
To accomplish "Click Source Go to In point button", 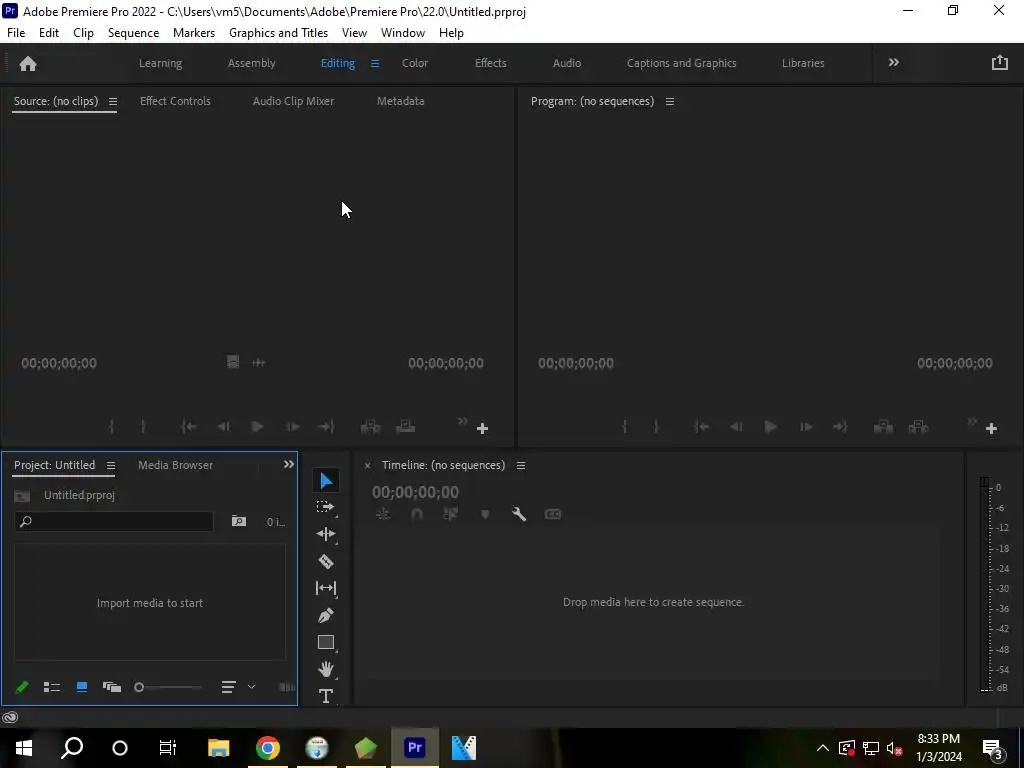I will [x=189, y=427].
